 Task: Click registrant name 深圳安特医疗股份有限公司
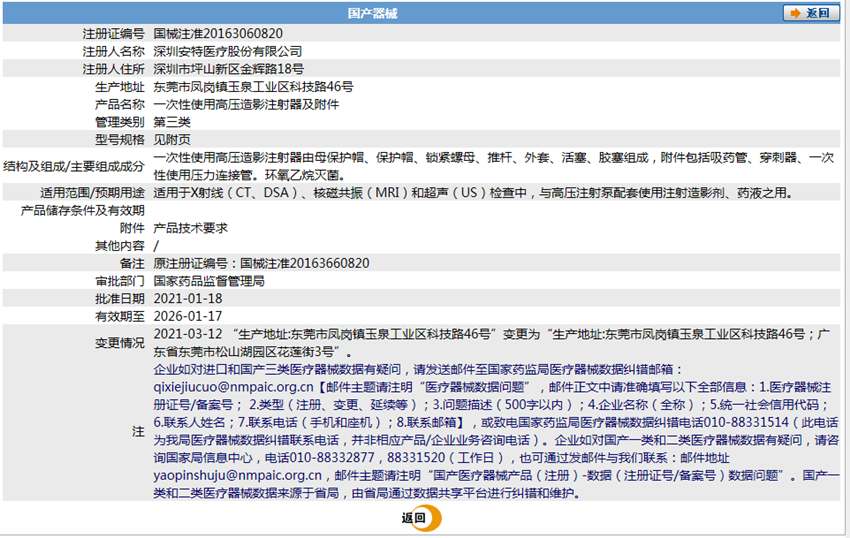[x=228, y=52]
